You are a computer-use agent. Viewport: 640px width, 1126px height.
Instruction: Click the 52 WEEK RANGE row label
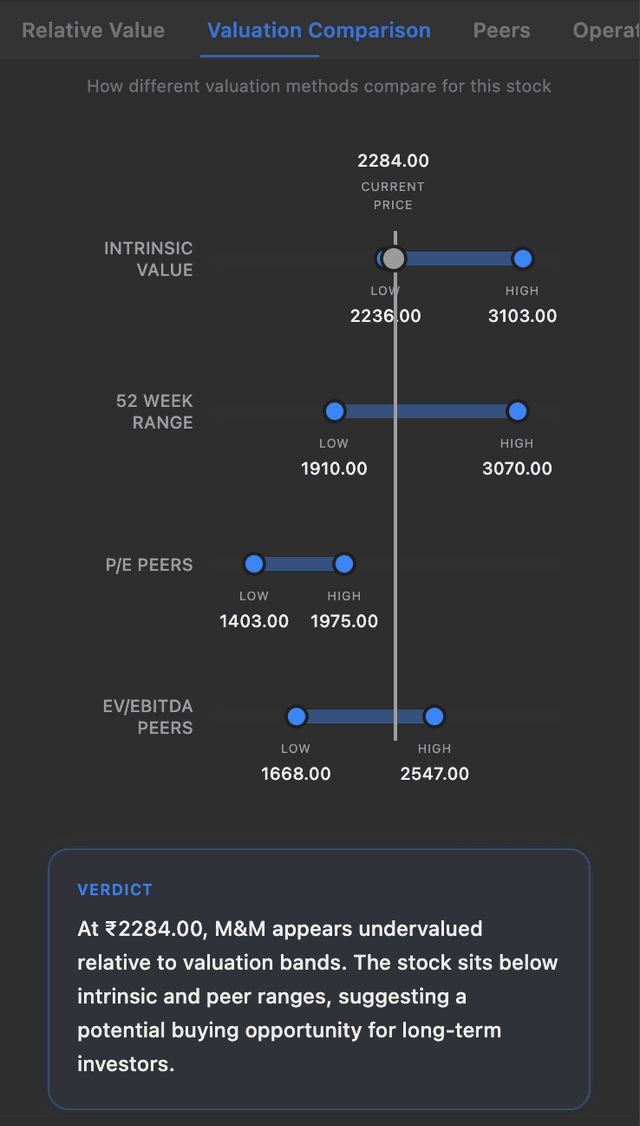(154, 411)
